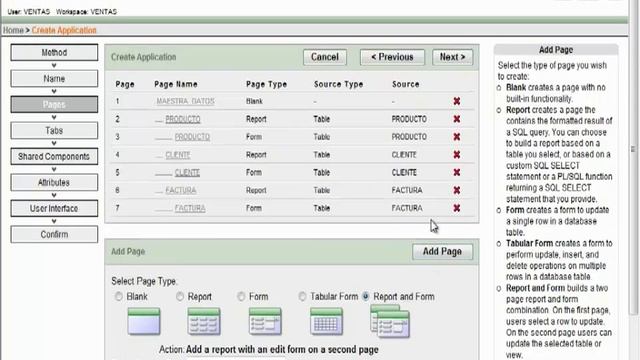Open the CLIENTE link in page 4 row
640x360 pixels.
178,155
